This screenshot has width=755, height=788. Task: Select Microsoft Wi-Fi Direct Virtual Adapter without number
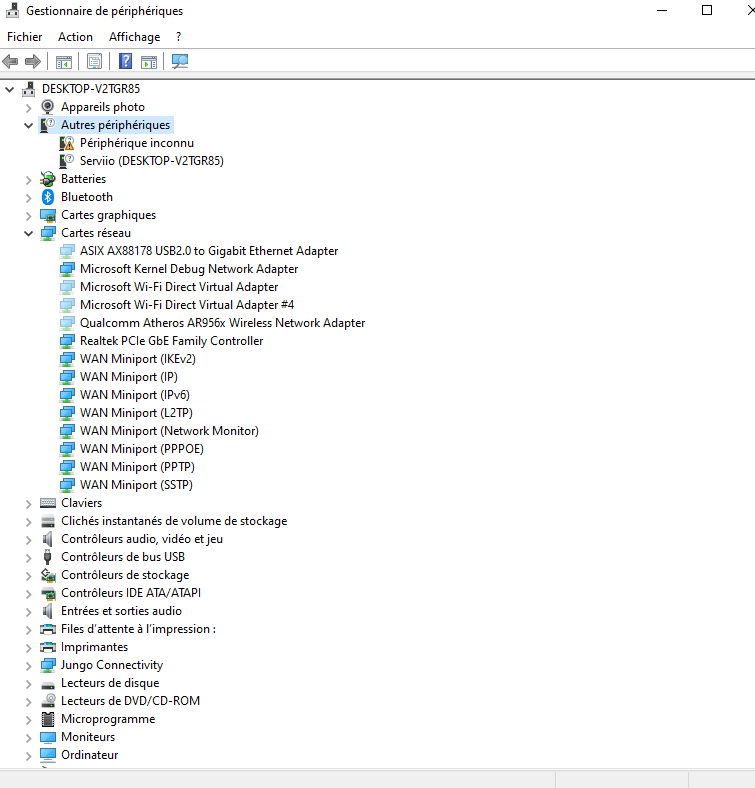[179, 287]
